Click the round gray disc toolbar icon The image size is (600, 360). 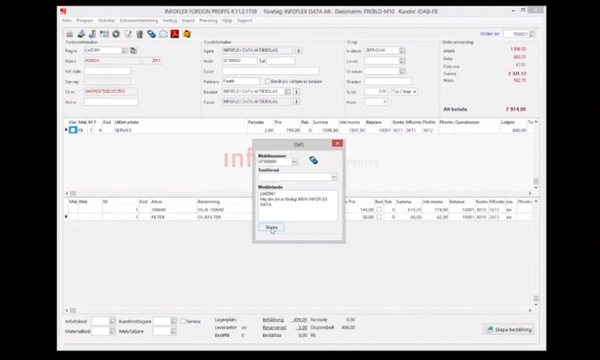click(x=116, y=34)
